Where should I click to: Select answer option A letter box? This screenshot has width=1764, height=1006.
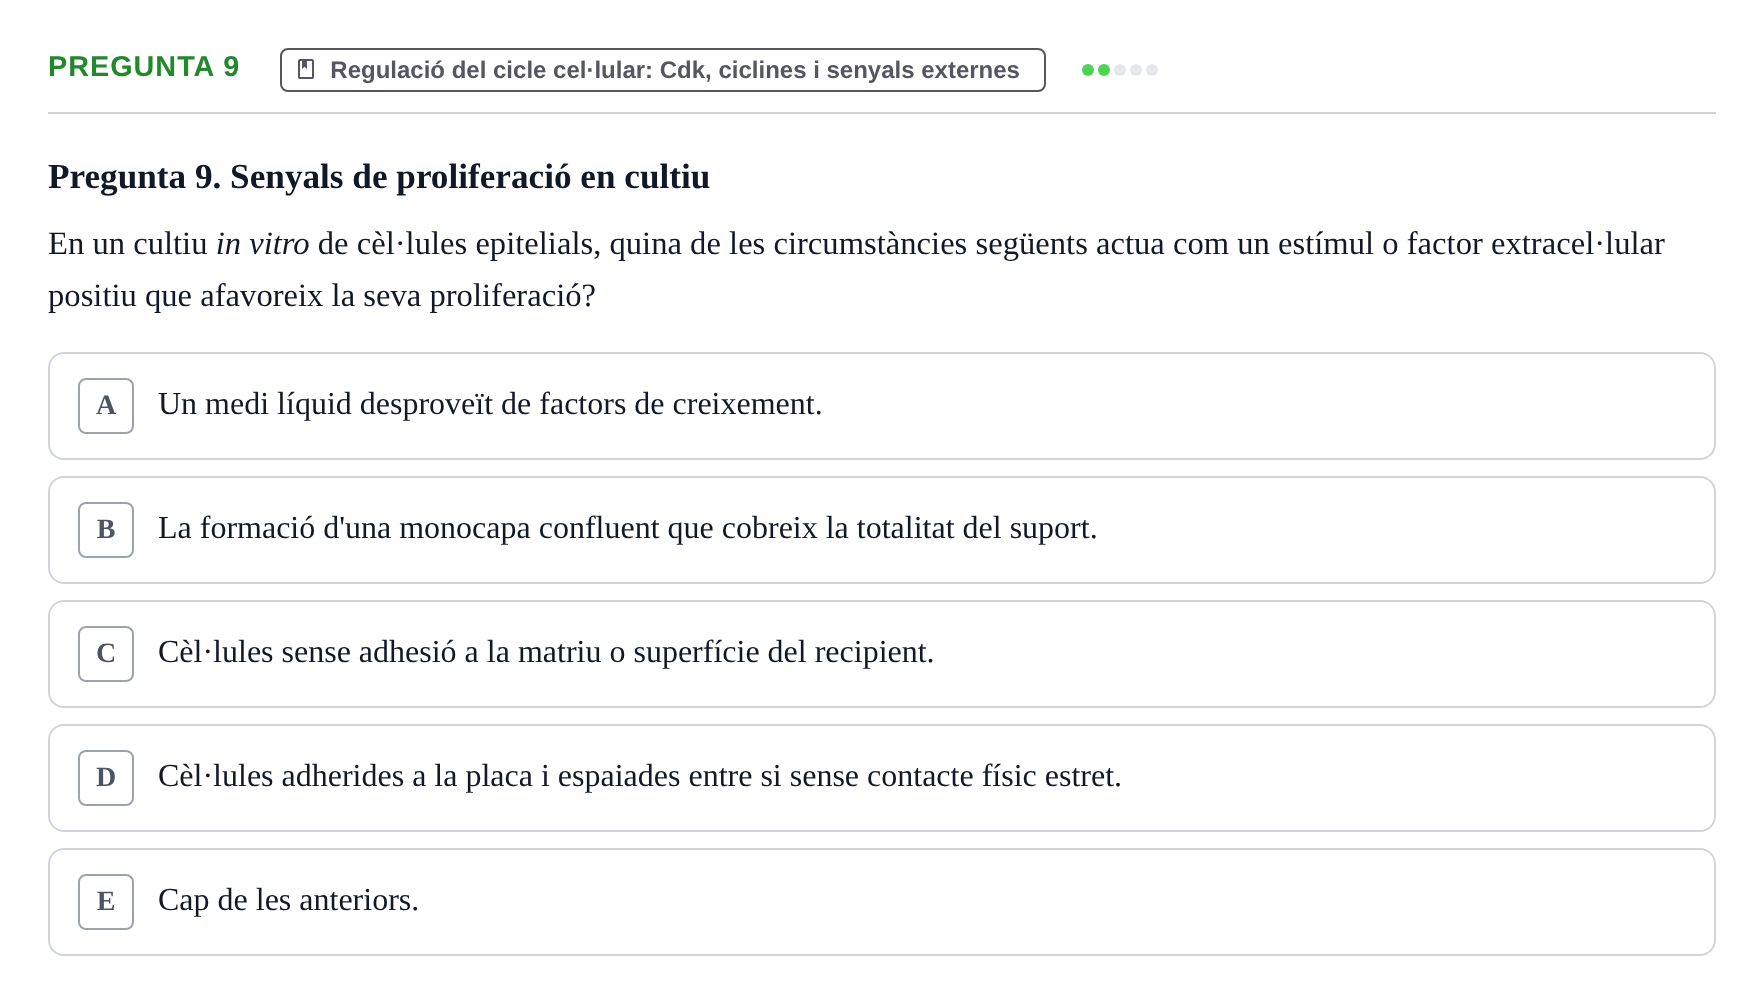point(106,406)
